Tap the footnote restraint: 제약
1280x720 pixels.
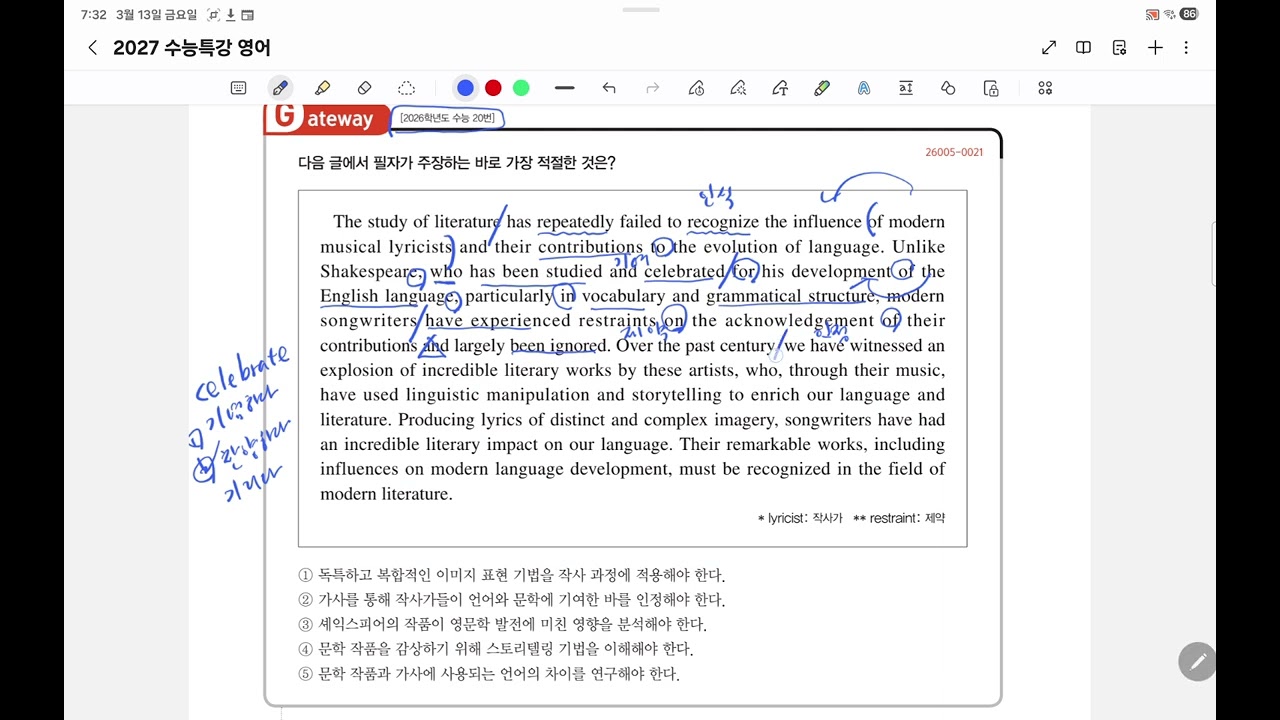pos(899,518)
